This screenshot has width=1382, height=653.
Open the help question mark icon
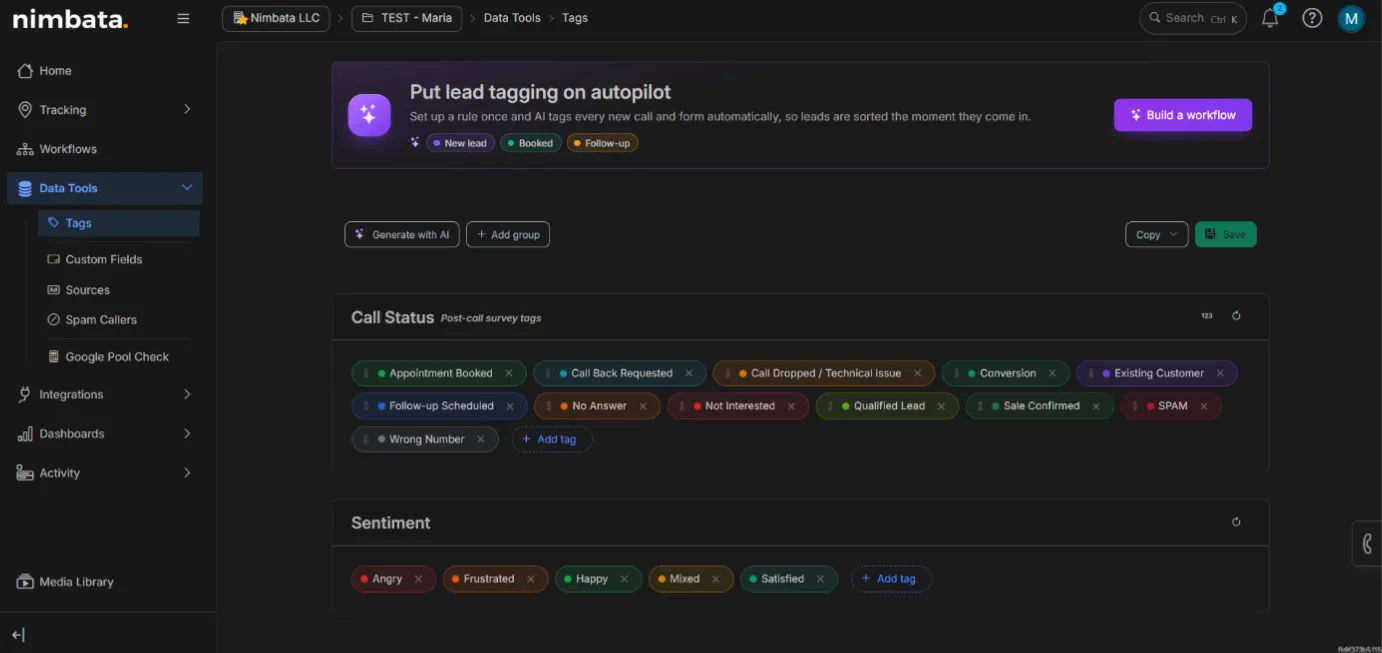point(1312,18)
